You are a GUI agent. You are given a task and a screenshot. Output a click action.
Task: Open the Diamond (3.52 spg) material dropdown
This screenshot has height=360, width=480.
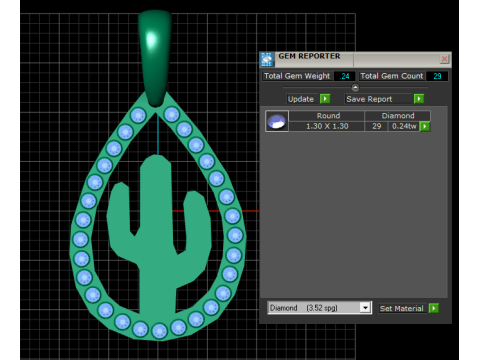click(x=365, y=308)
